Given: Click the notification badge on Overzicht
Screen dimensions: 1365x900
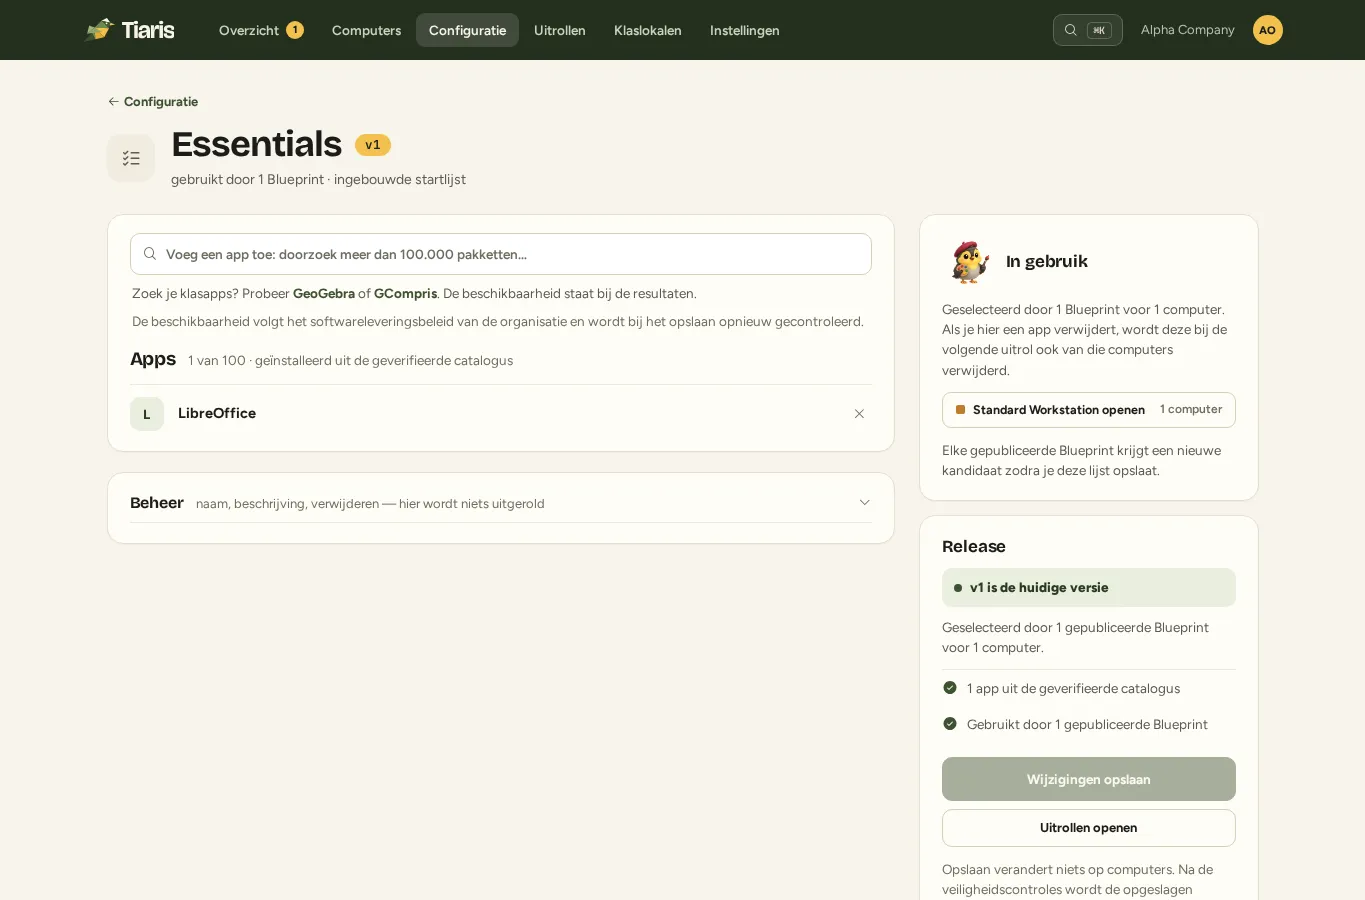Looking at the screenshot, I should (295, 30).
